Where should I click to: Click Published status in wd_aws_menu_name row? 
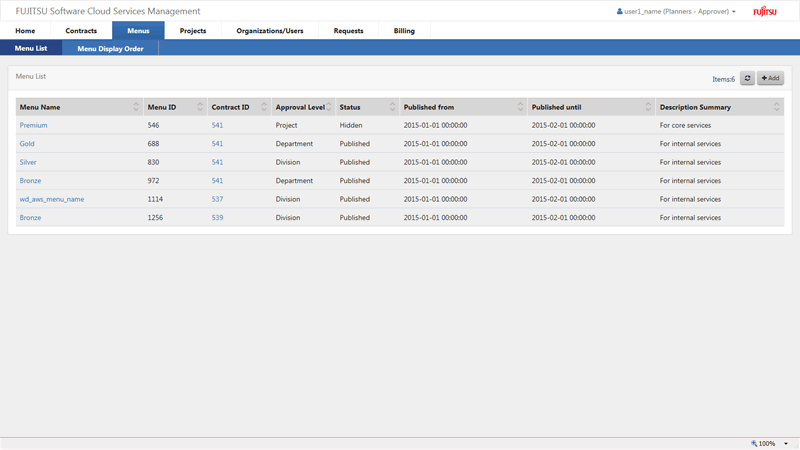pyautogui.click(x=355, y=199)
